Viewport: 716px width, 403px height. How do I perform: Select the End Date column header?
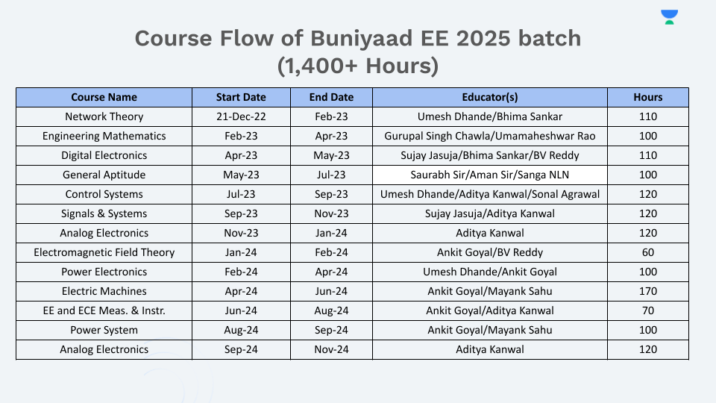(x=331, y=97)
